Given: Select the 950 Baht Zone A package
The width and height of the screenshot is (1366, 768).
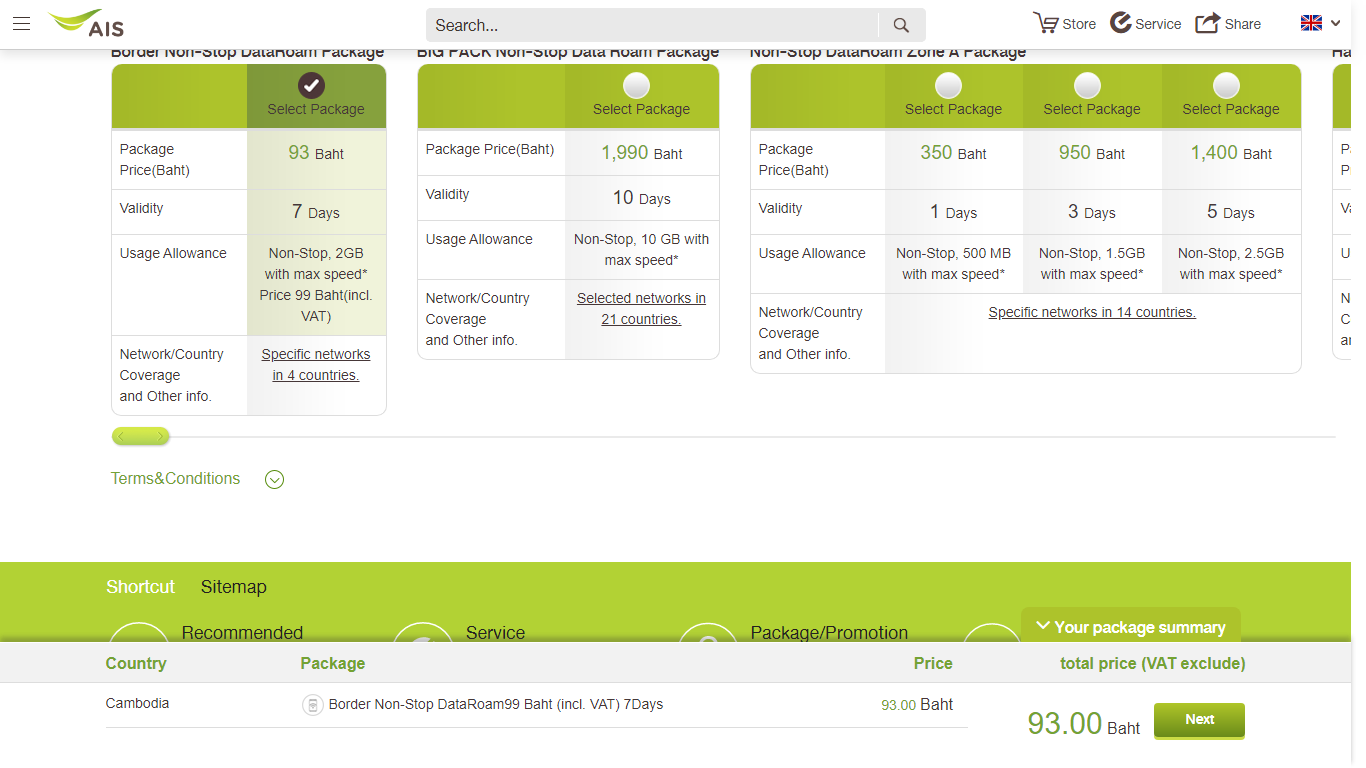Looking at the screenshot, I should tap(1087, 85).
